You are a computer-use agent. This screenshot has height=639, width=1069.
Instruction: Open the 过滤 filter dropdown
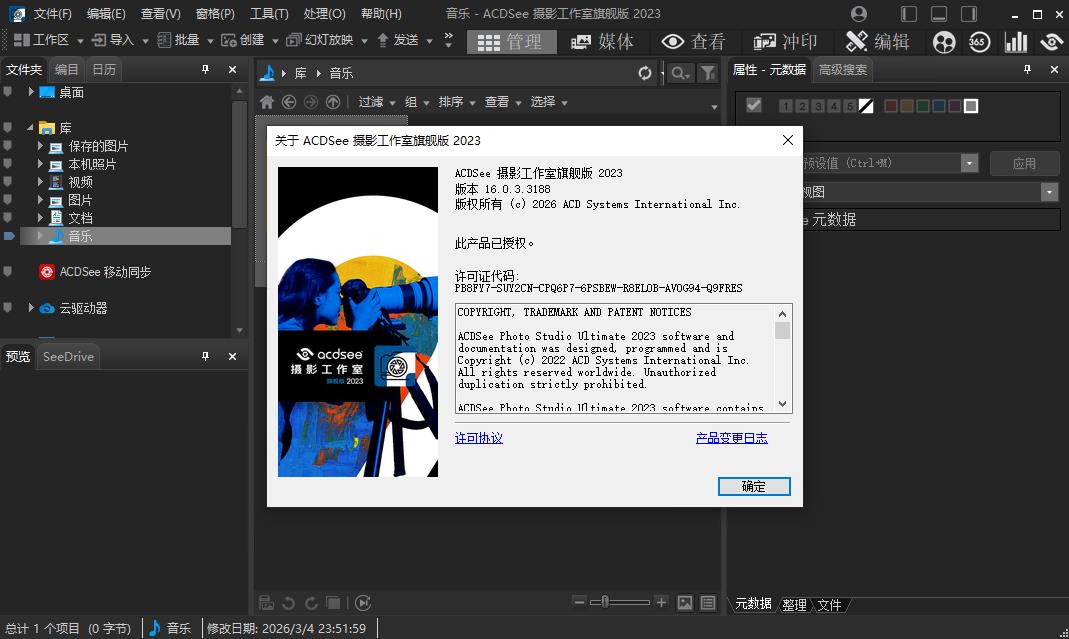(377, 102)
